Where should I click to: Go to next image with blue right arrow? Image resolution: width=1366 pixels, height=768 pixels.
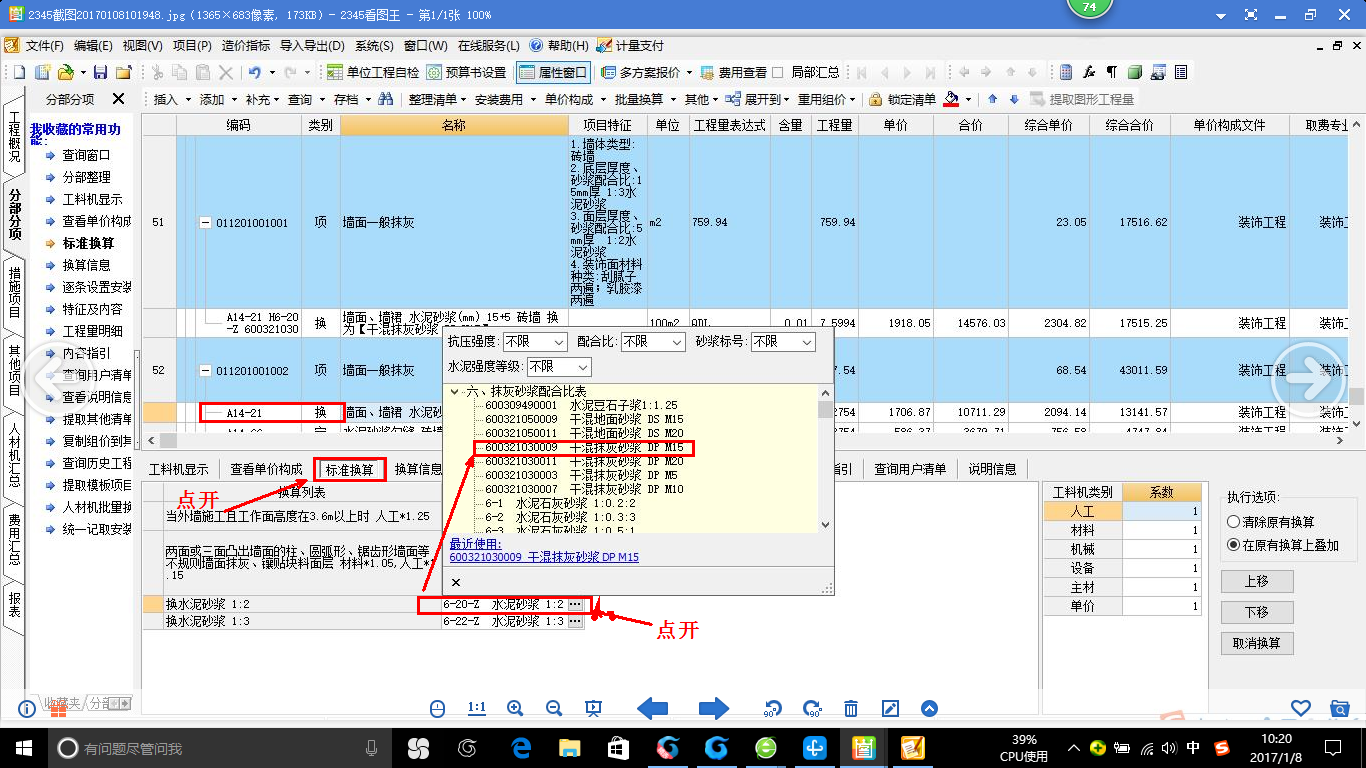point(714,709)
